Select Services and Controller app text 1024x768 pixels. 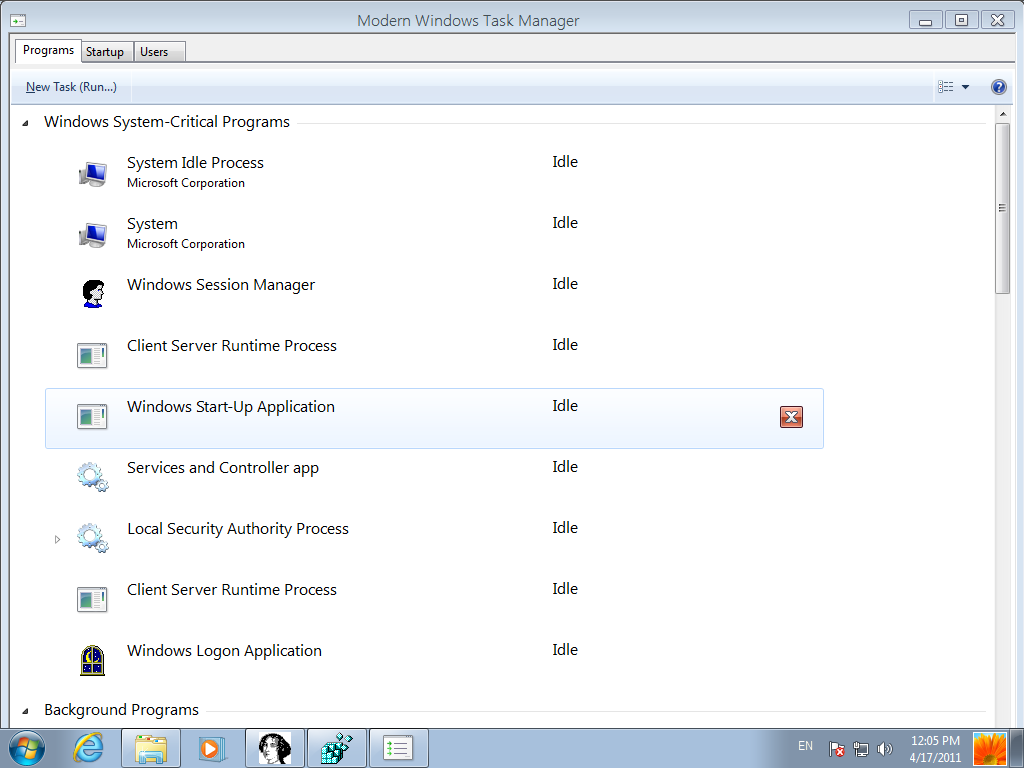pyautogui.click(x=223, y=468)
